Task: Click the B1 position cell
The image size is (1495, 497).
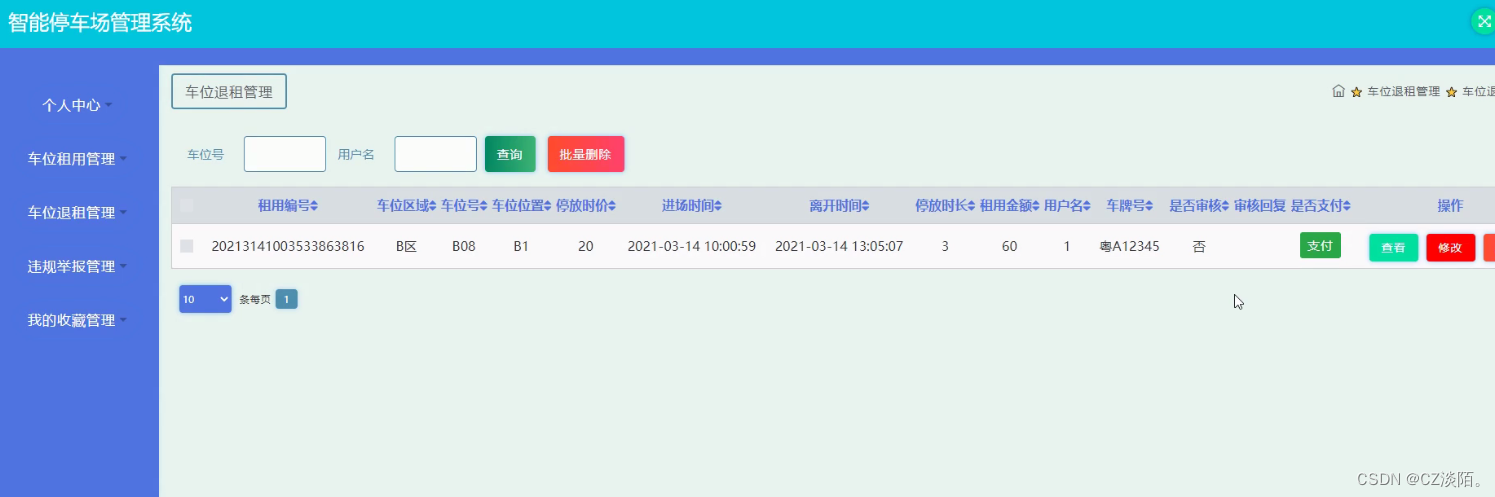Action: tap(521, 246)
